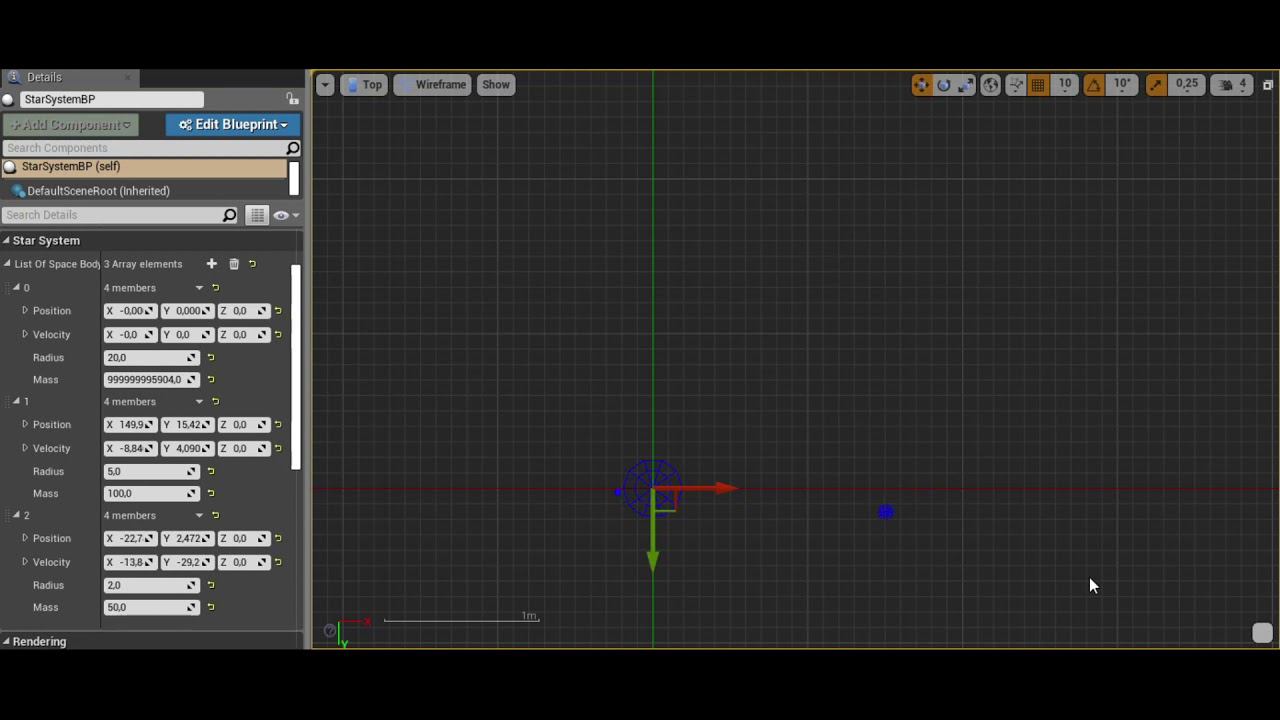Collapse array element 0
This screenshot has height=720, width=1280.
pos(16,288)
